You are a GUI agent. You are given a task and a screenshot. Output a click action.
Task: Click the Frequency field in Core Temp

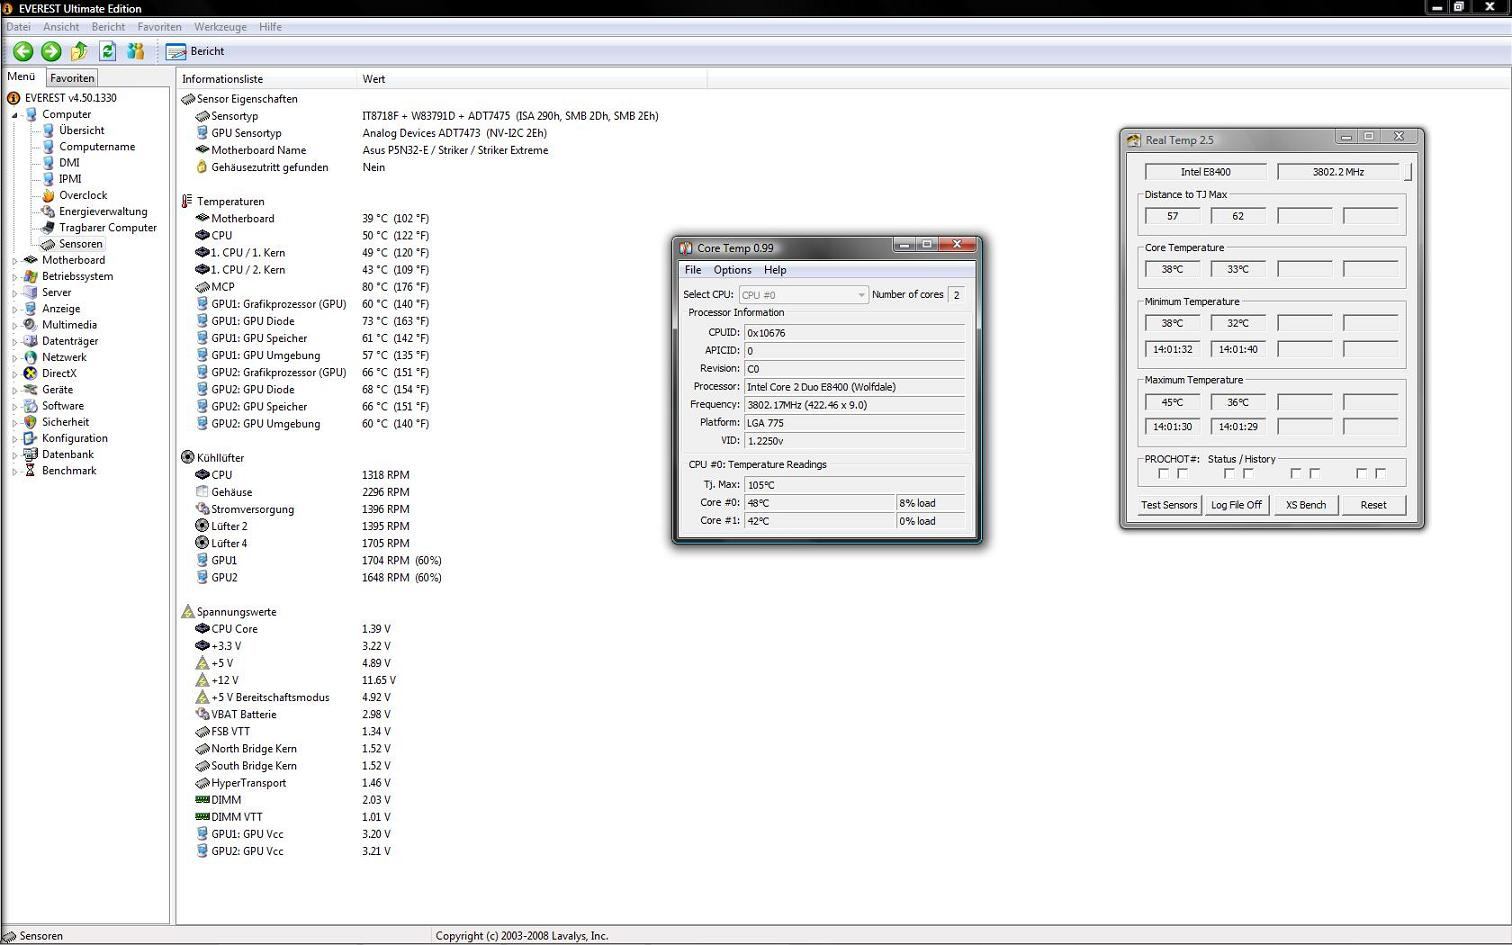click(x=855, y=405)
